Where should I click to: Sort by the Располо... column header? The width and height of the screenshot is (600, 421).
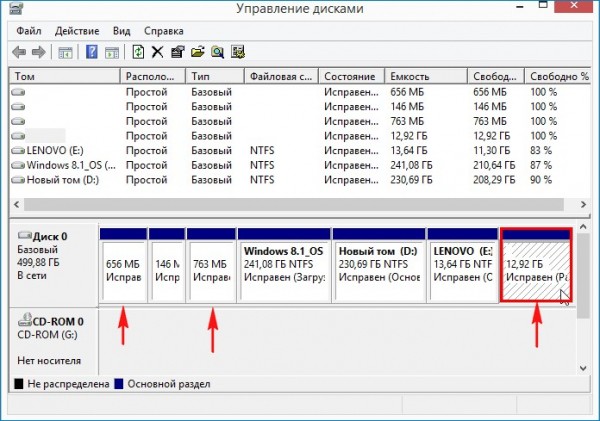pyautogui.click(x=153, y=76)
